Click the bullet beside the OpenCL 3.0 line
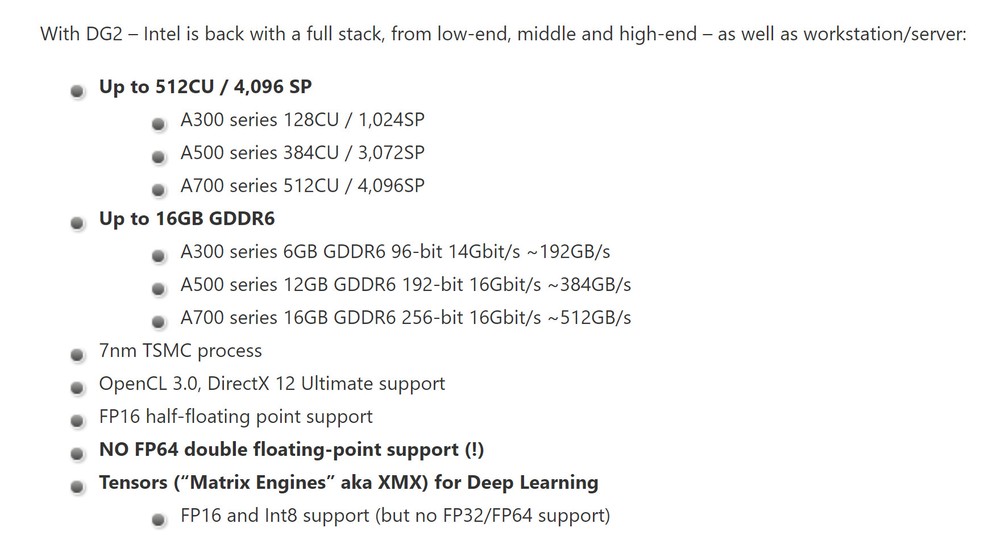This screenshot has height=541, width=1000. [77, 388]
